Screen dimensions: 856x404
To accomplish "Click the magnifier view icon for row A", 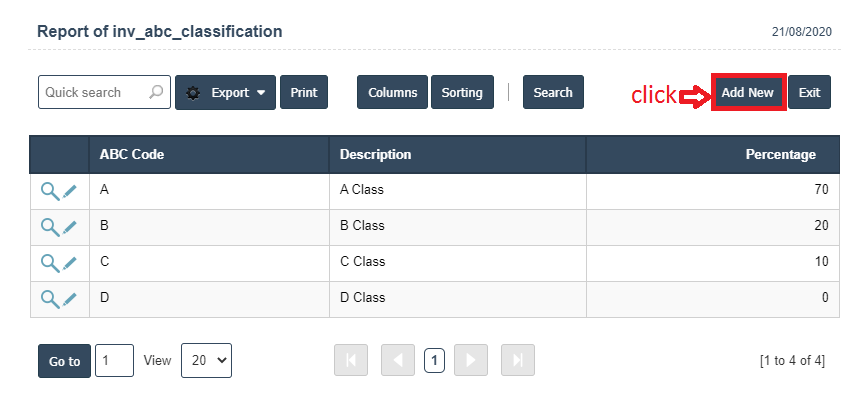I will coord(49,191).
